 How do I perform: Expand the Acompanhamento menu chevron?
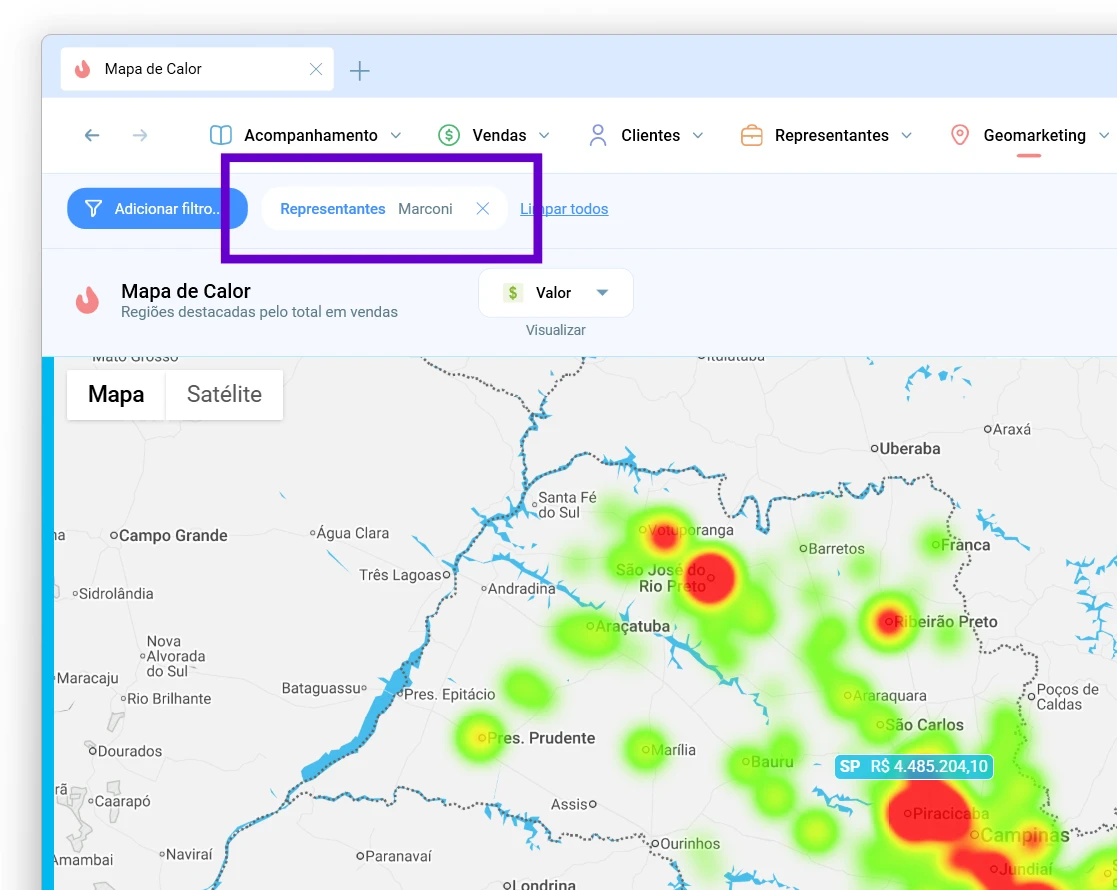click(x=396, y=135)
